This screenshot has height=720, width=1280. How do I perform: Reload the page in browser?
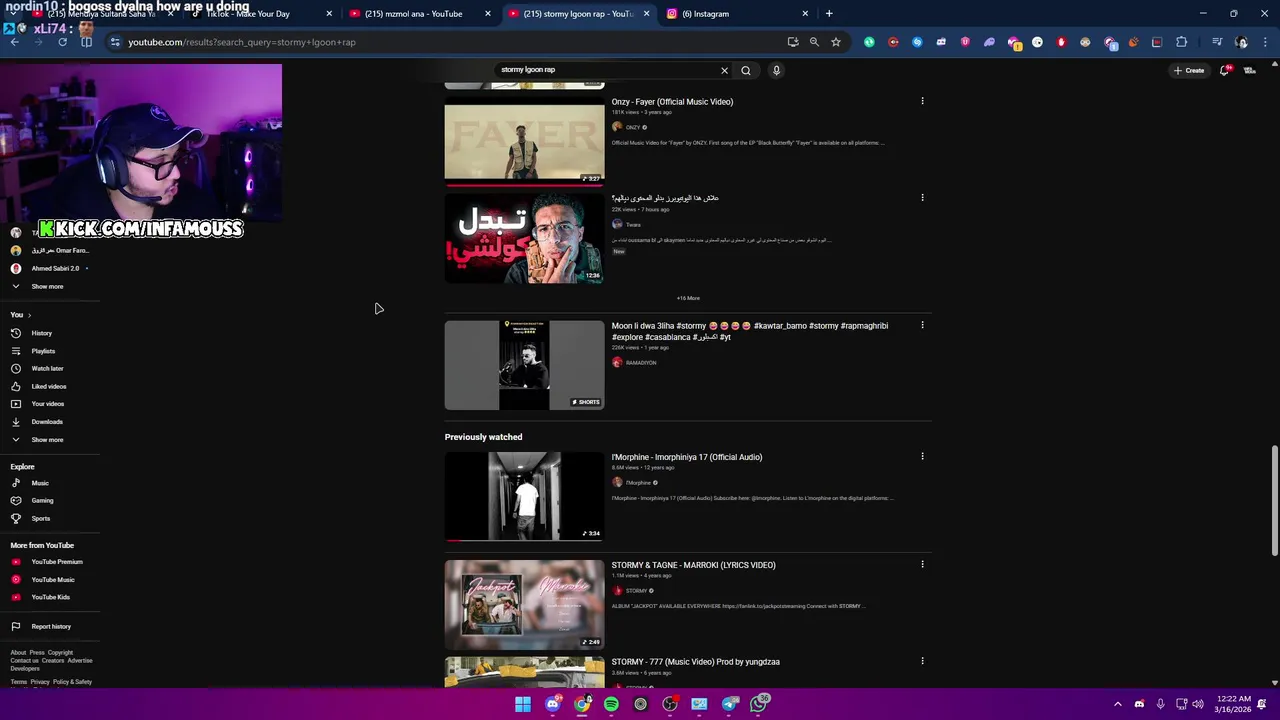coord(62,42)
